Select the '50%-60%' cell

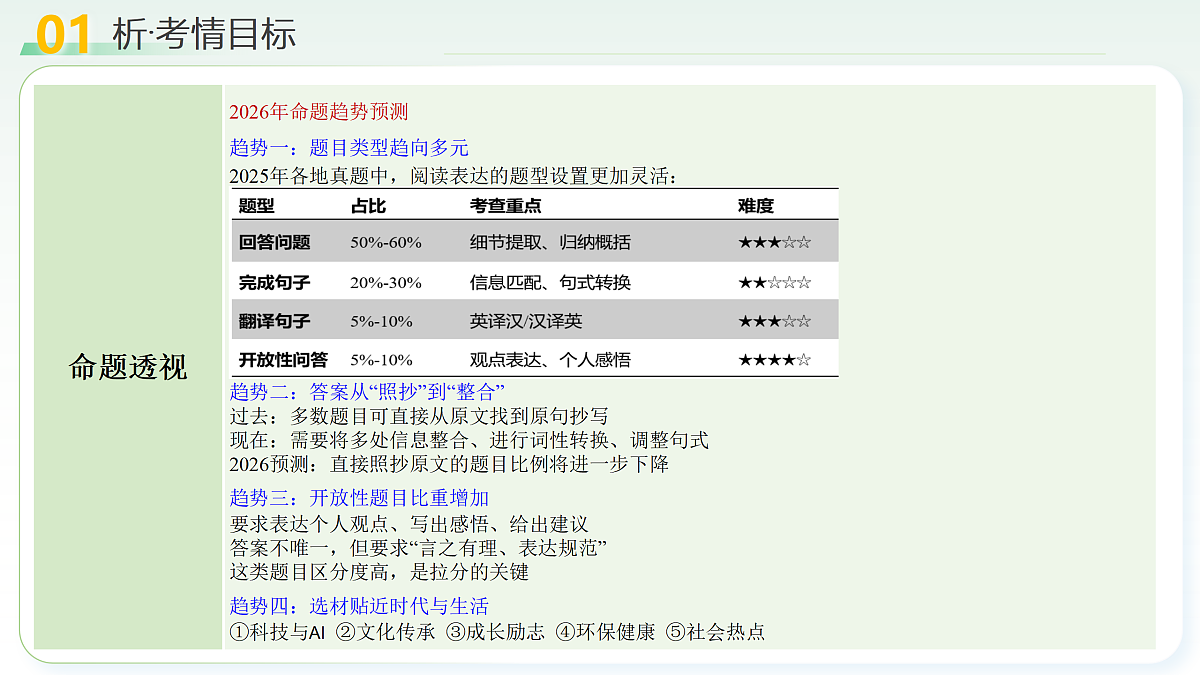pyautogui.click(x=386, y=242)
